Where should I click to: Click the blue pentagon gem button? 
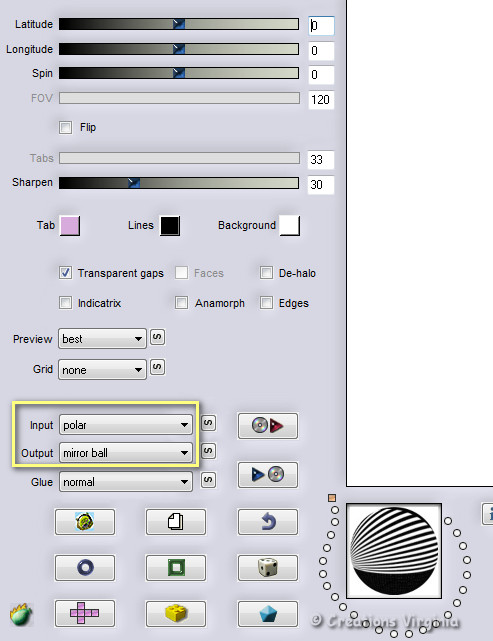point(268,613)
